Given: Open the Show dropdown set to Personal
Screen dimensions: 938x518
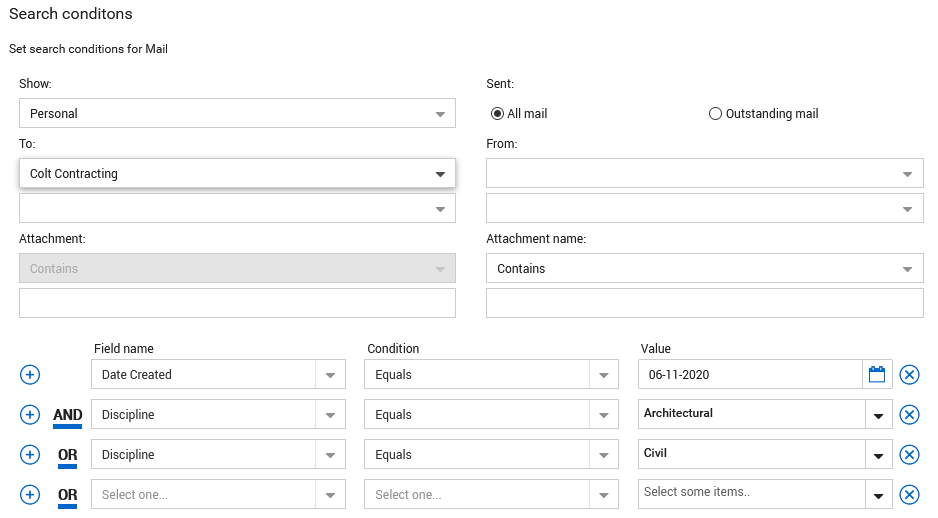Looking at the screenshot, I should [x=237, y=113].
